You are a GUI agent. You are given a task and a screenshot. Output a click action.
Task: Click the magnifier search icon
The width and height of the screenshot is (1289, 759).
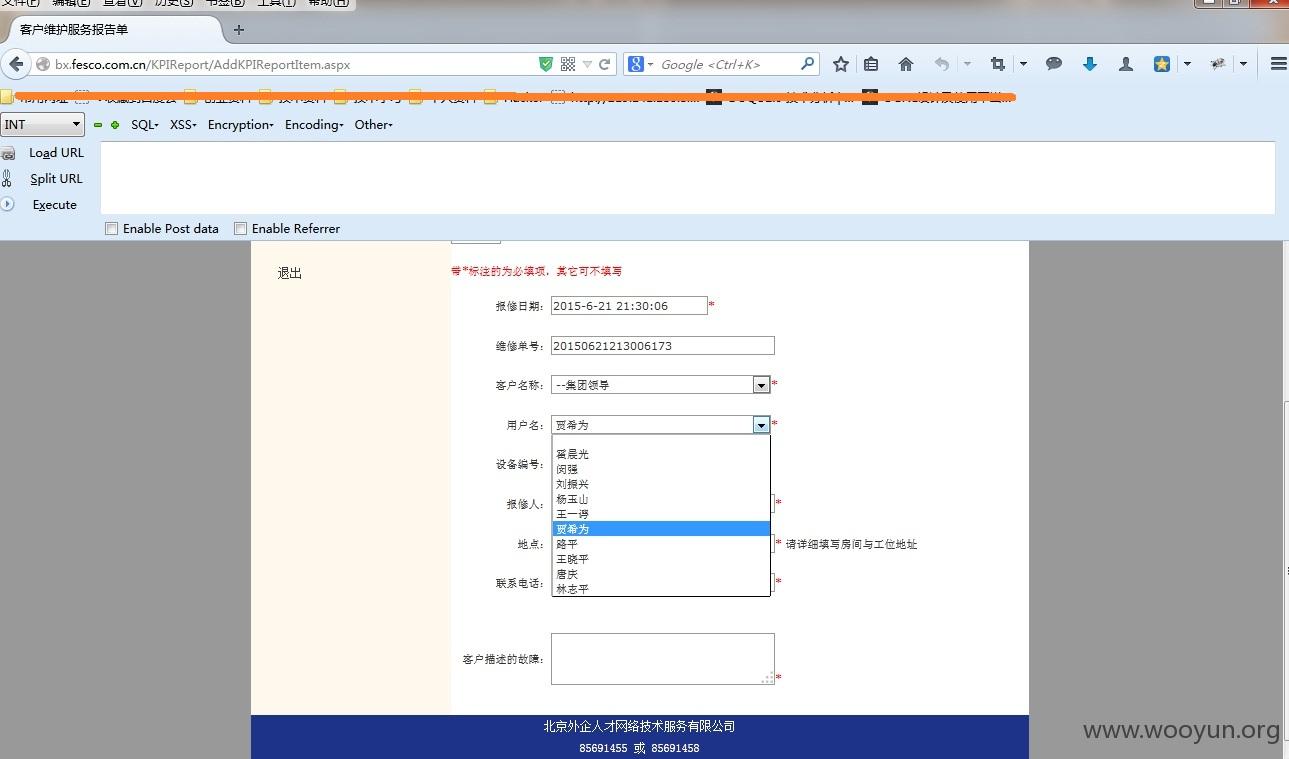[x=807, y=64]
